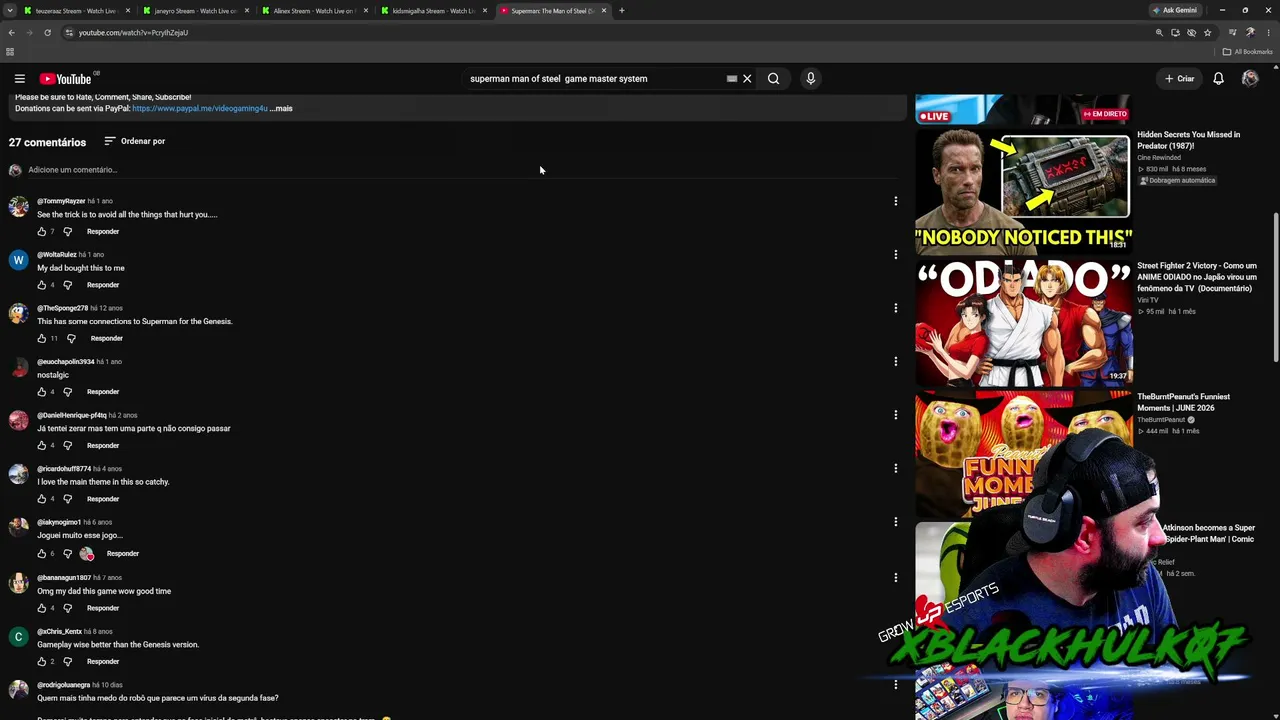The width and height of the screenshot is (1280, 720).
Task: Reply to the @TommyRayzer comment
Action: [103, 232]
